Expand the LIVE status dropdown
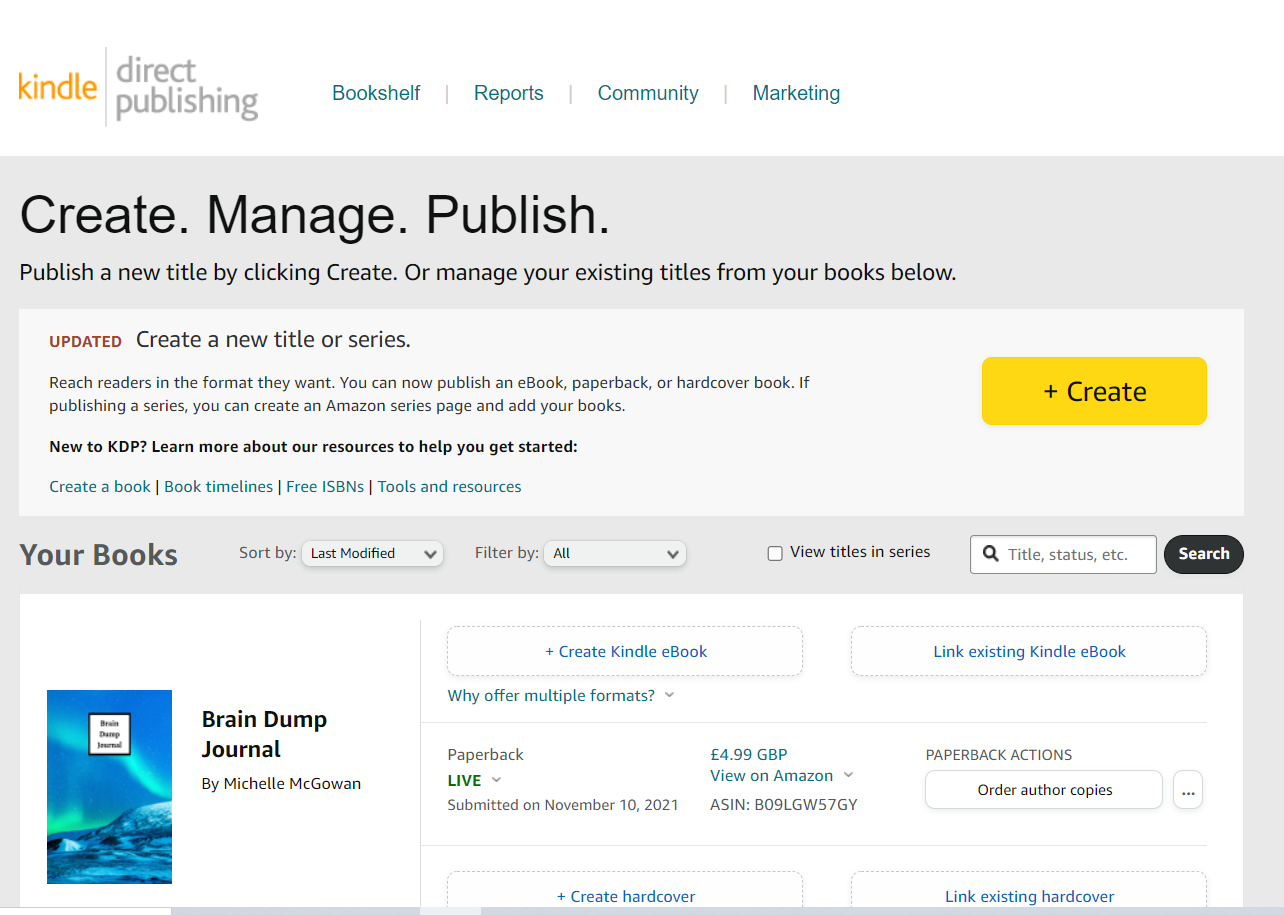1284x915 pixels. coord(474,780)
